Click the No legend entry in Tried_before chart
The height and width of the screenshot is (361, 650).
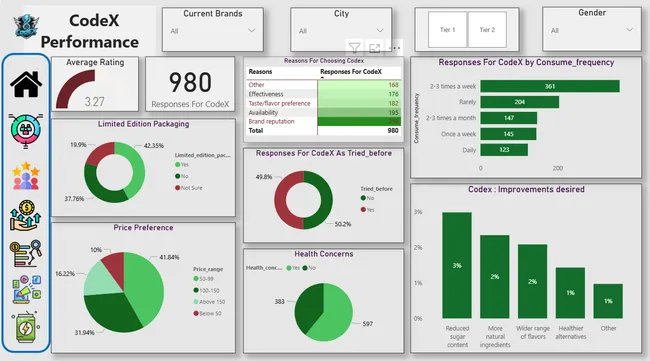tap(367, 198)
